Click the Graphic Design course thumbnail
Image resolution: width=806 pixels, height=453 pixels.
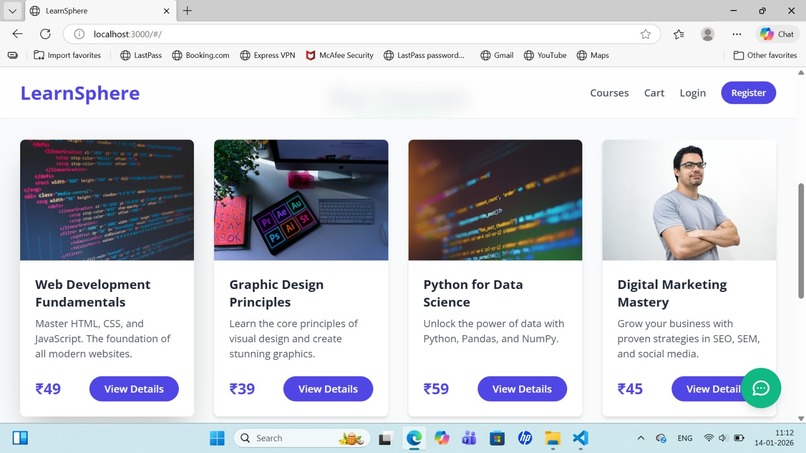[x=301, y=200]
